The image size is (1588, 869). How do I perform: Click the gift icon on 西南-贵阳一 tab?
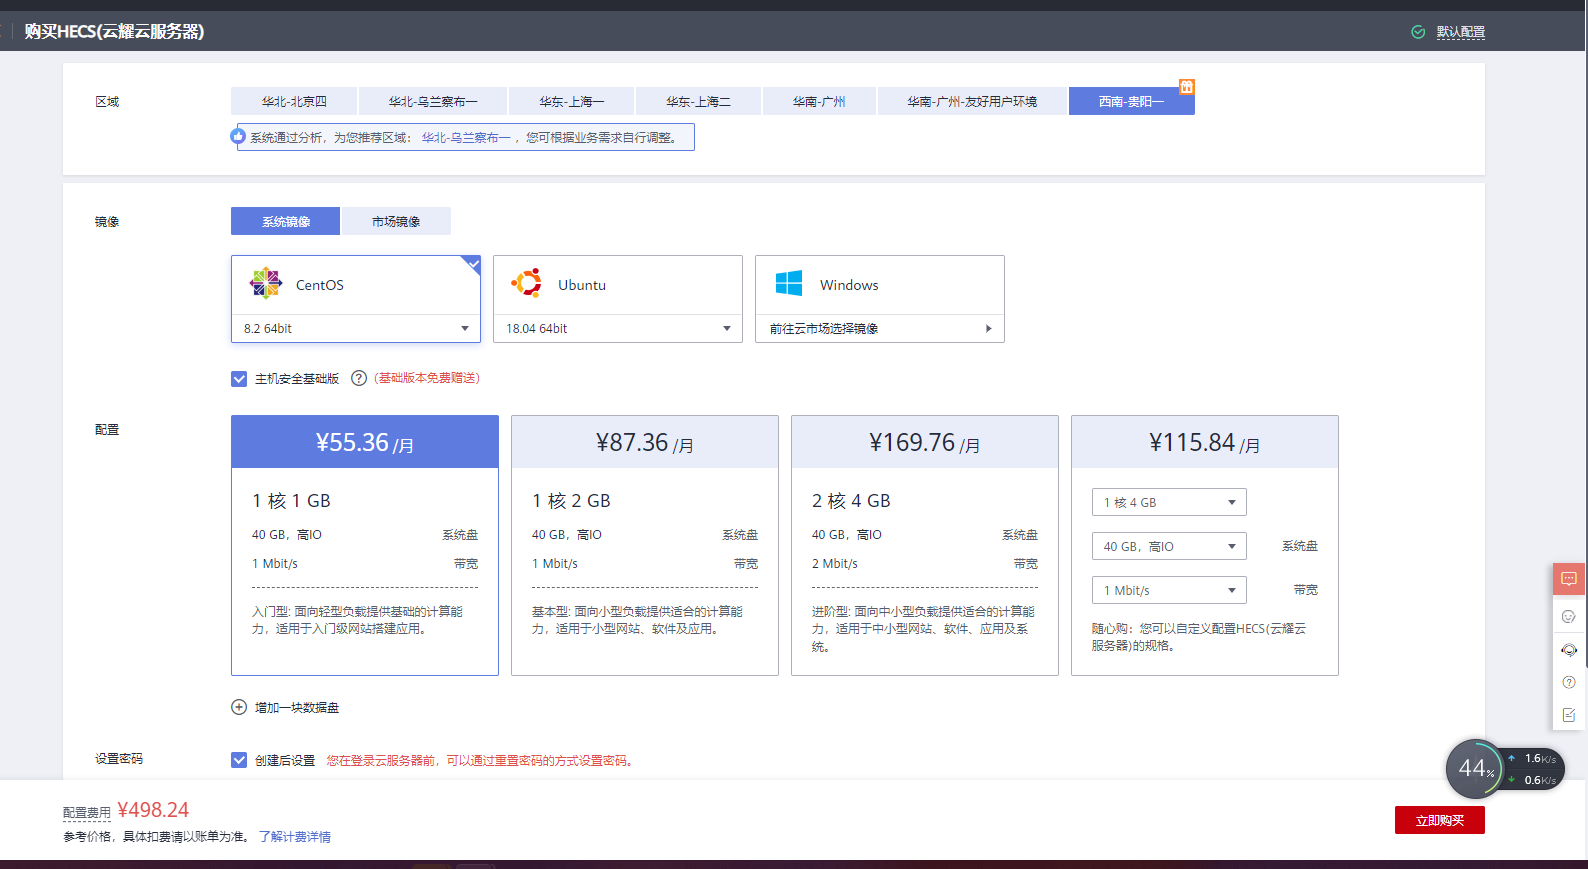coord(1187,87)
